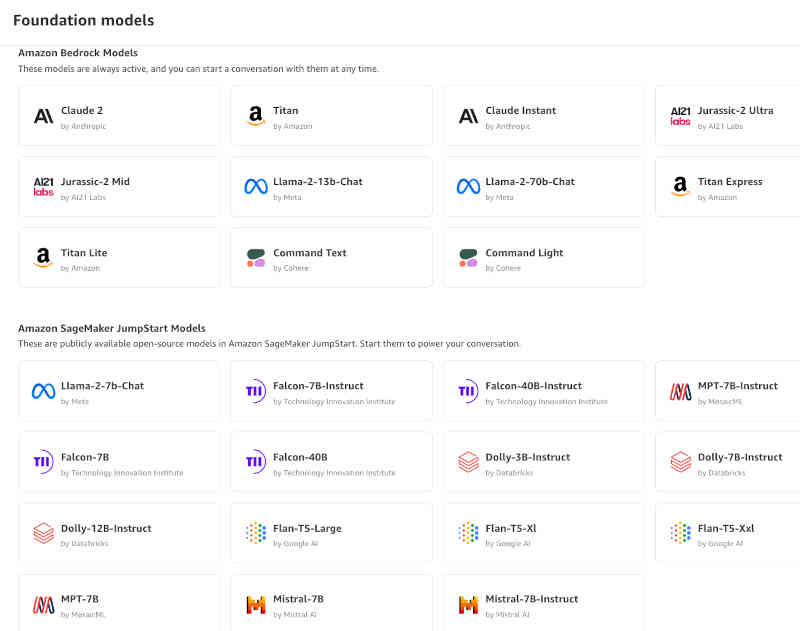Select the MPT-7B model name
The width and height of the screenshot is (800, 631).
click(80, 599)
